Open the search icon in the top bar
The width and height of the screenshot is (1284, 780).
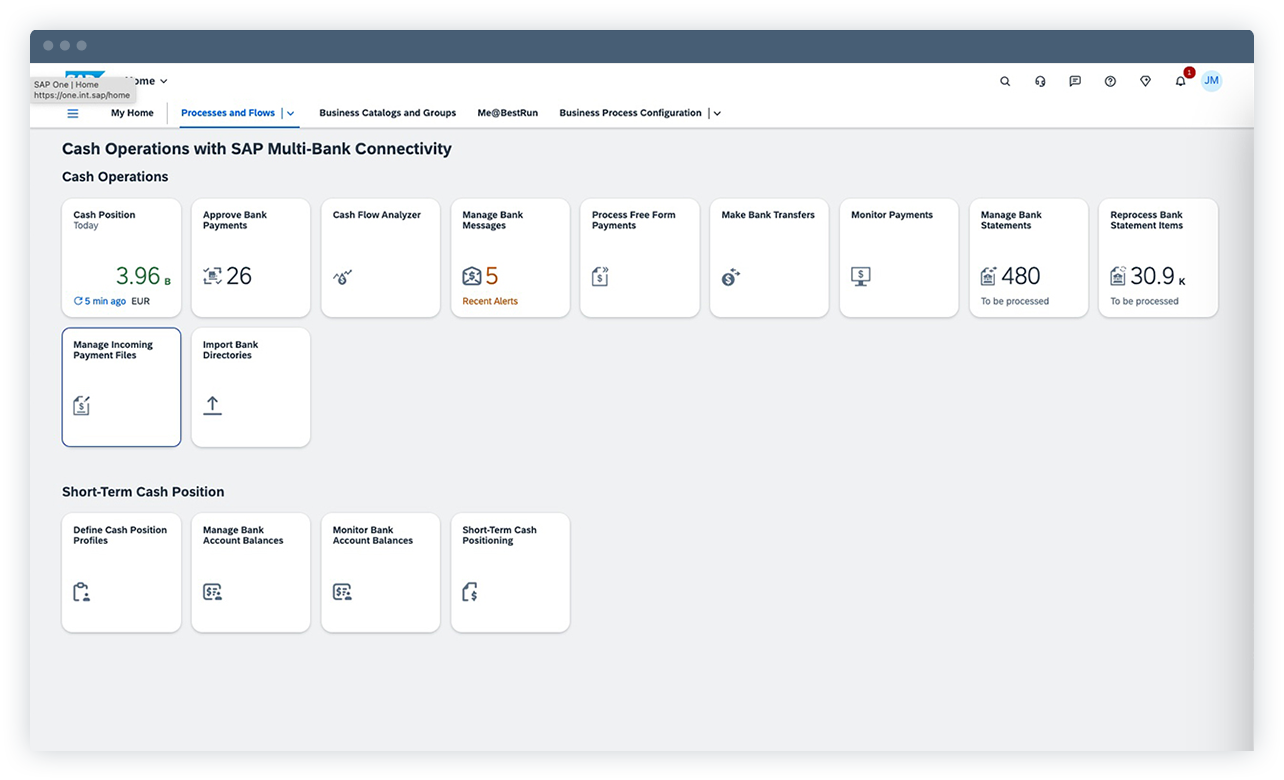tap(1005, 81)
